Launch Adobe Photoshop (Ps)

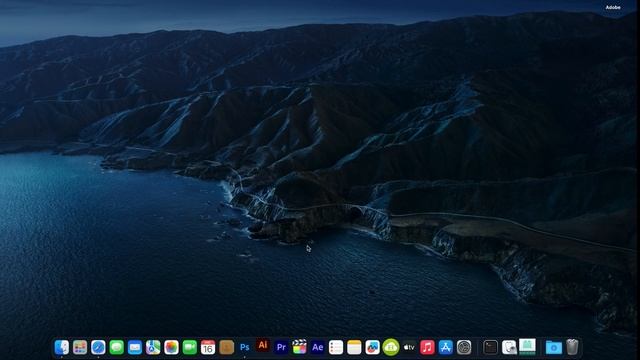[244, 347]
